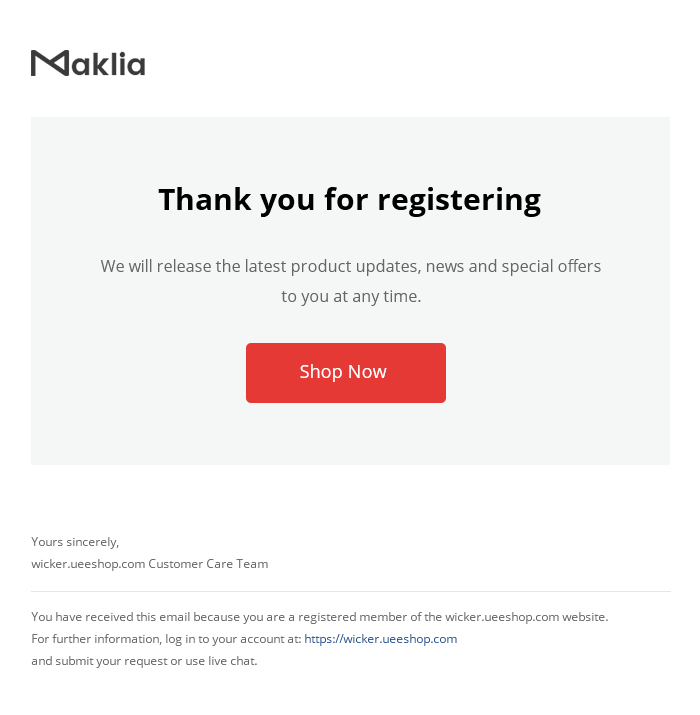Click "wicker.ueeshop.com" in the signature line

click(x=88, y=564)
